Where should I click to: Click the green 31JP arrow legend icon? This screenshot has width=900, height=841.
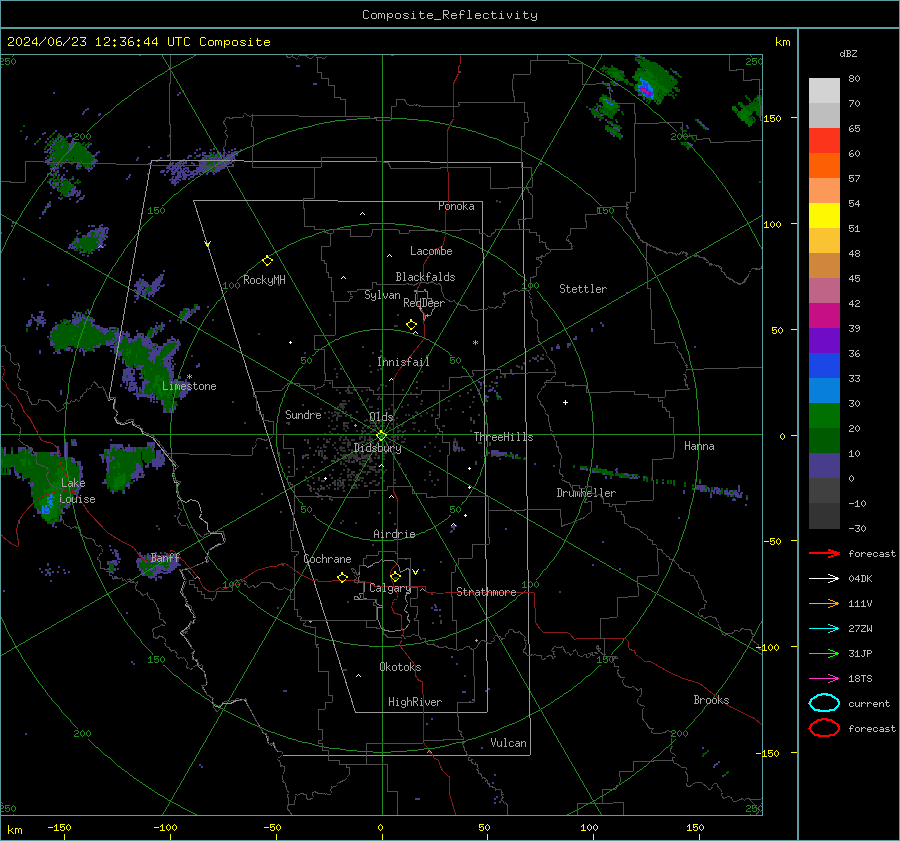coord(824,653)
